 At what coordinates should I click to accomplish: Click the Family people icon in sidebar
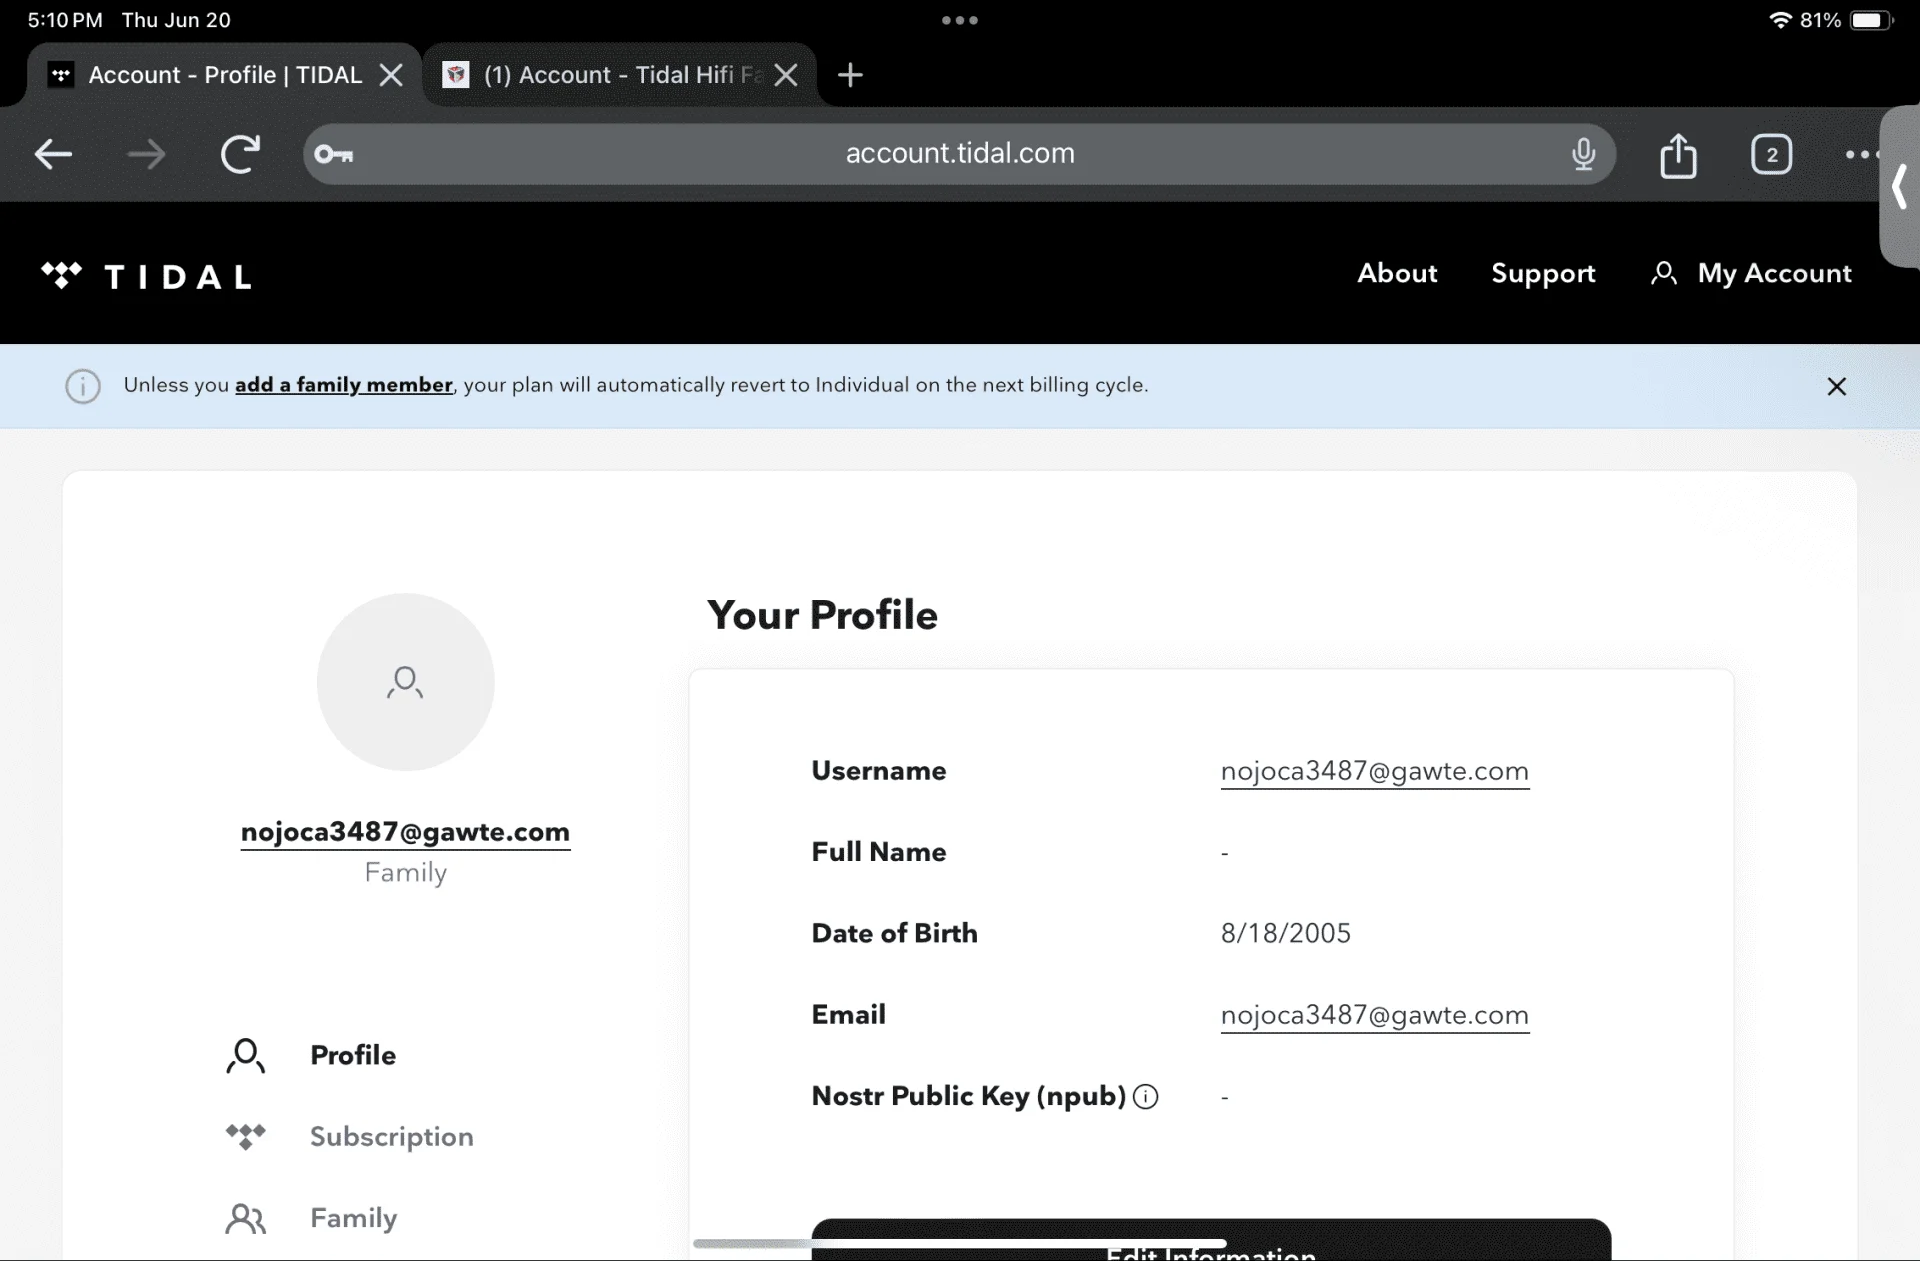[246, 1218]
